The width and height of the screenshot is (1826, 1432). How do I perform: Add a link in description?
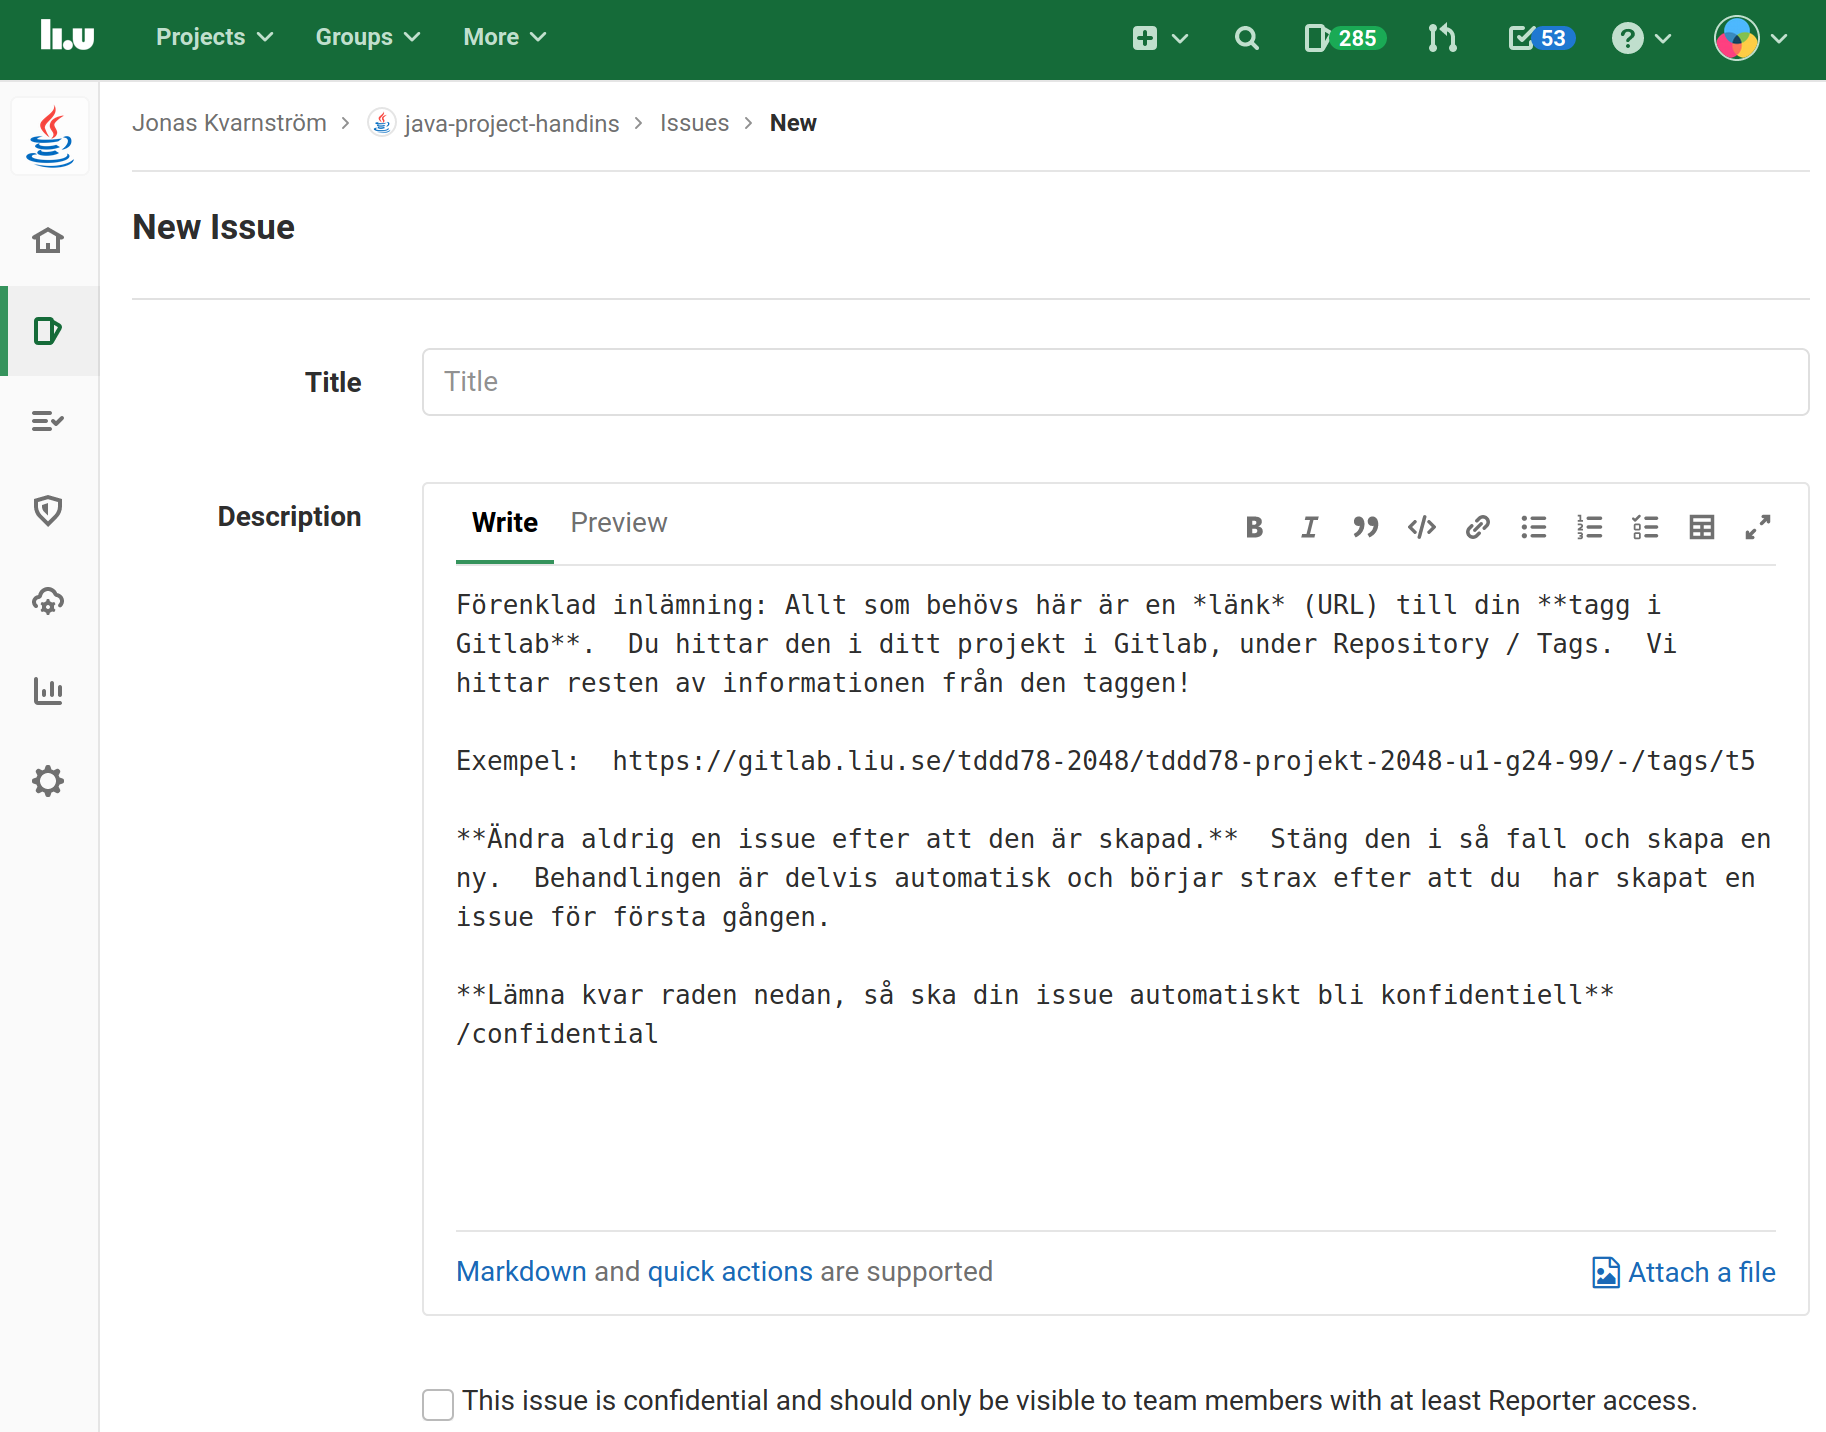point(1478,527)
